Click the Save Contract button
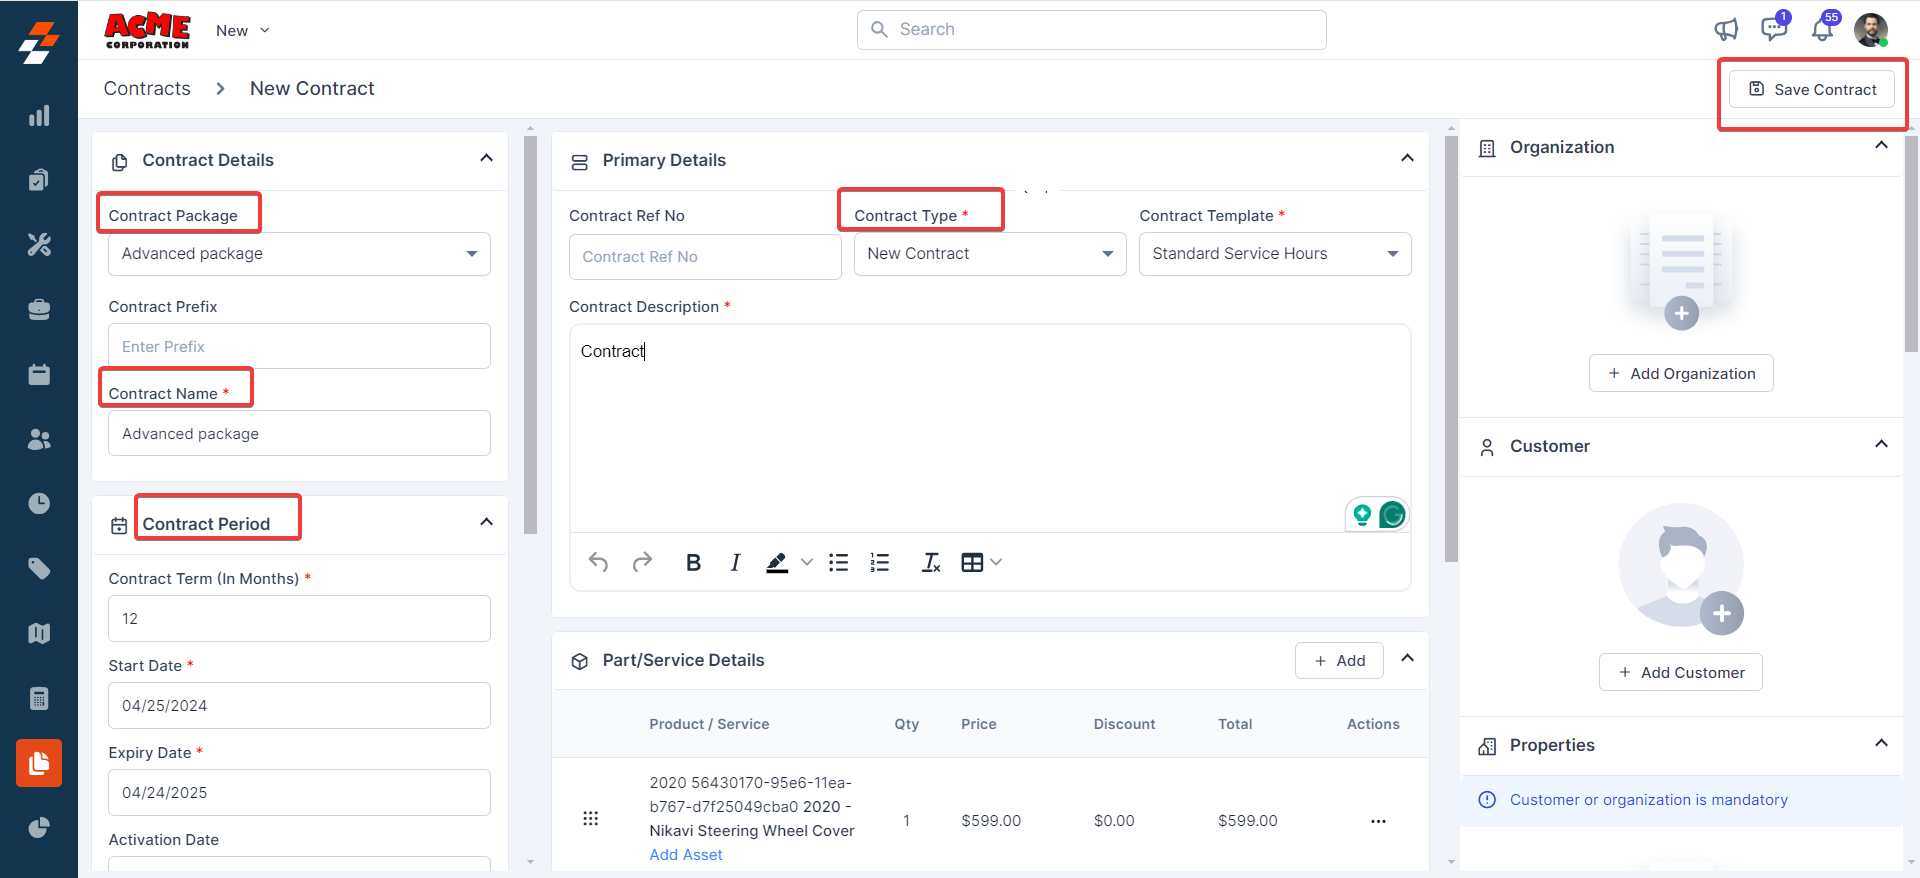 1812,90
